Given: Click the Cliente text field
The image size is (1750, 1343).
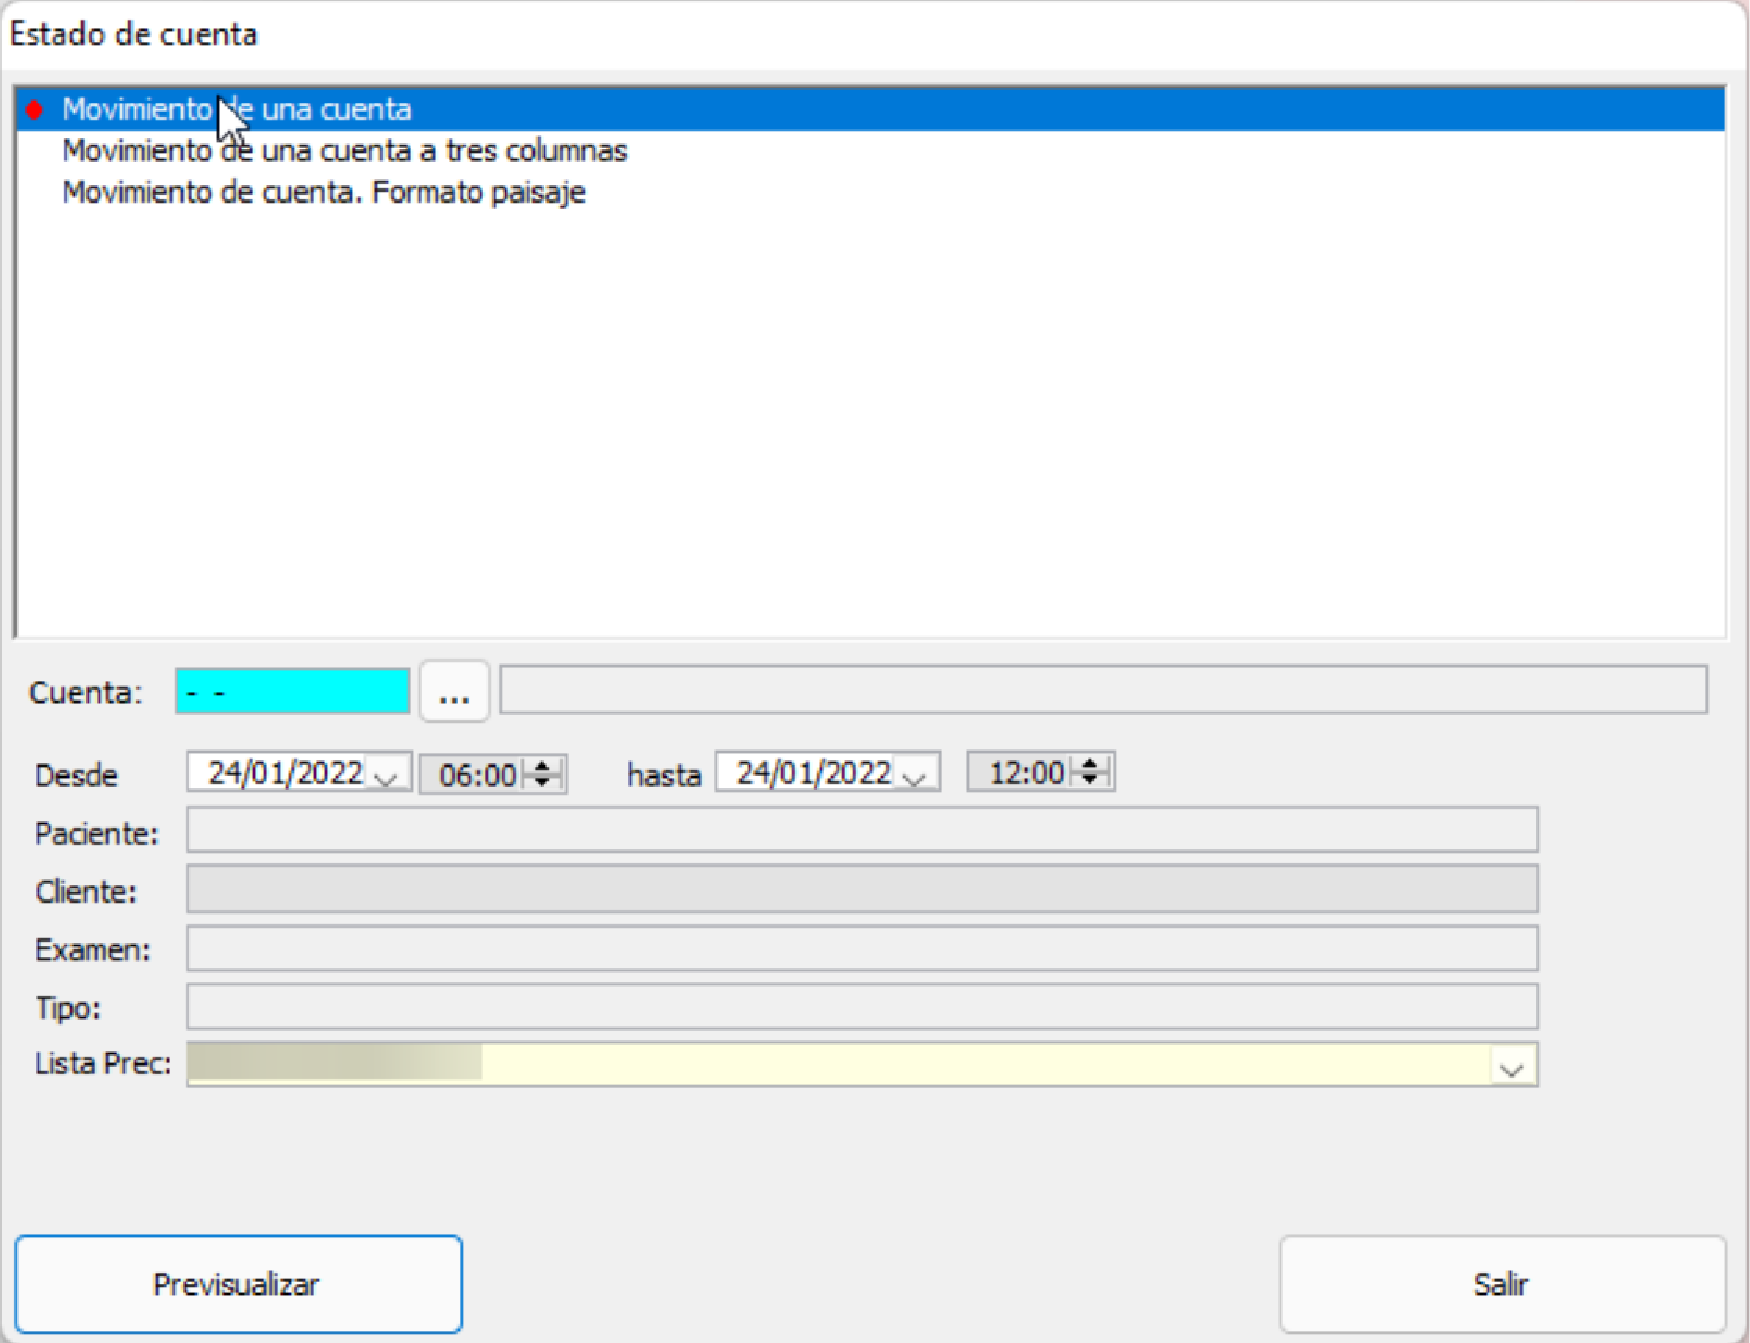Looking at the screenshot, I should point(861,889).
